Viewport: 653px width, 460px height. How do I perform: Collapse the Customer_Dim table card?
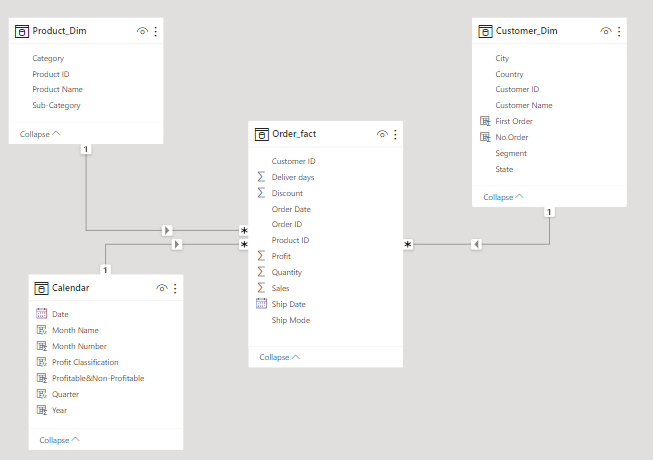(503, 197)
